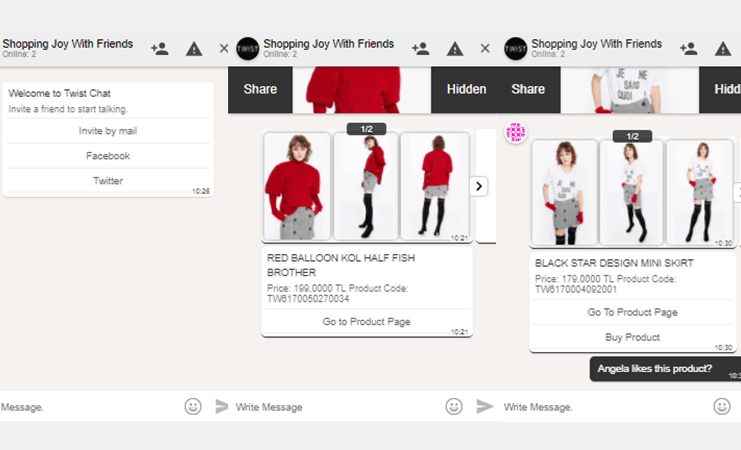Click Buy Product for mini skirt
This screenshot has width=741, height=450.
(x=632, y=338)
